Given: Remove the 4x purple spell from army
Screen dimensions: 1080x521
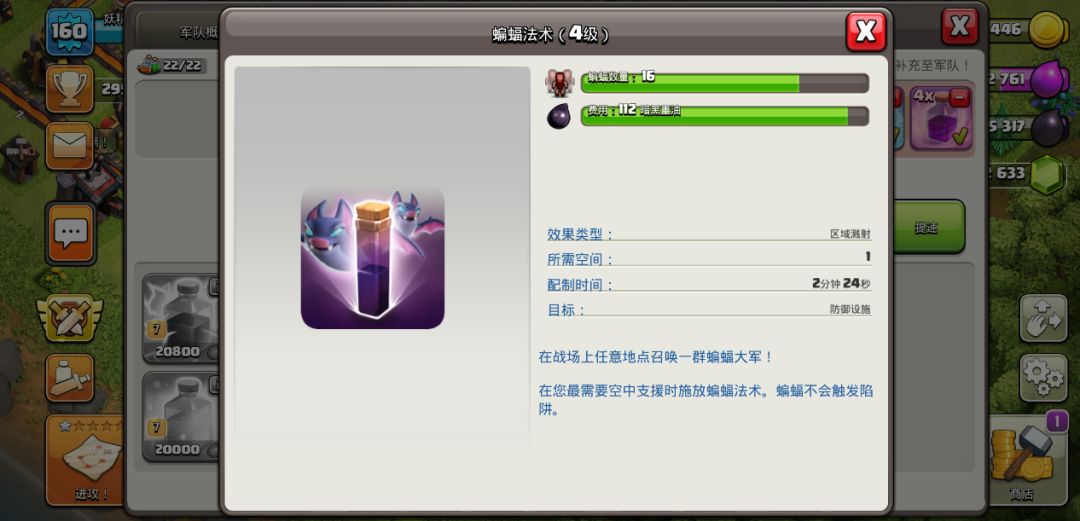Looking at the screenshot, I should (958, 97).
